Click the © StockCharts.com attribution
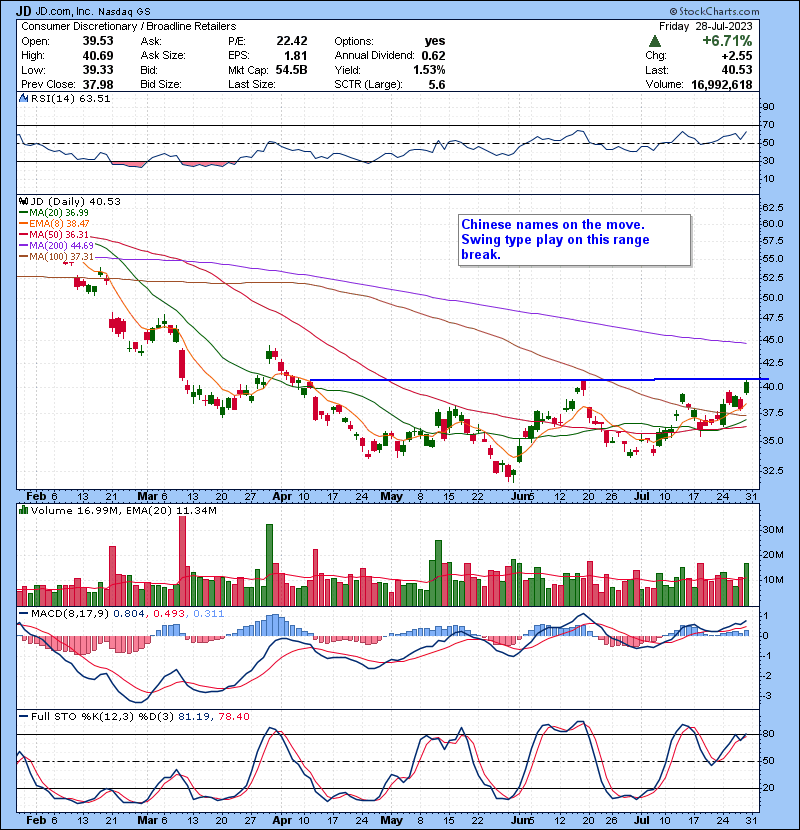The width and height of the screenshot is (800, 830). point(714,11)
